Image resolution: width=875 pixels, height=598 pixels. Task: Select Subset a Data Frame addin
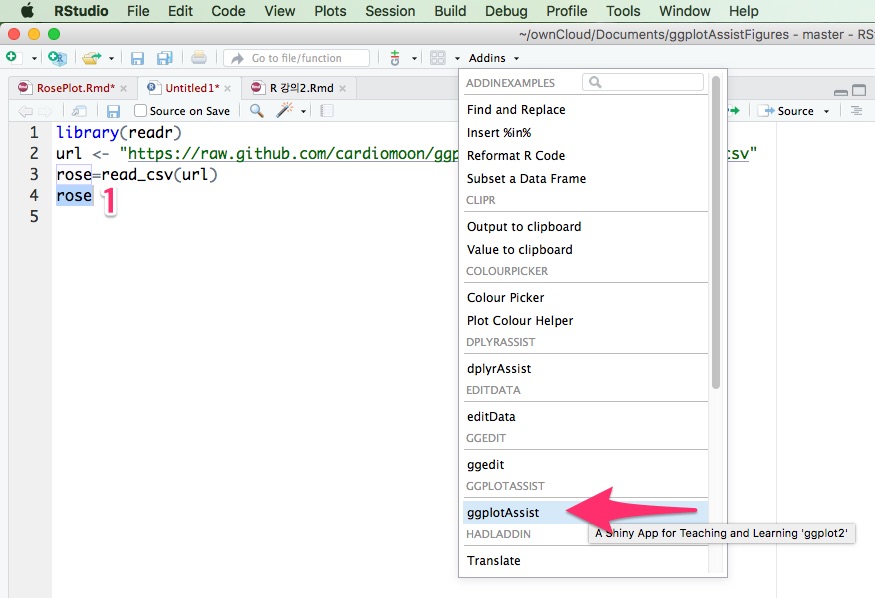pos(585,179)
